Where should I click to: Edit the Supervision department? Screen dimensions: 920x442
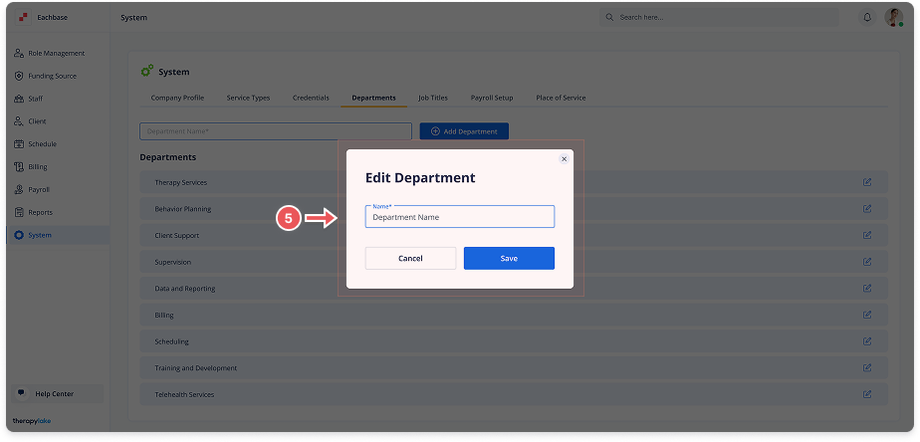click(x=867, y=262)
